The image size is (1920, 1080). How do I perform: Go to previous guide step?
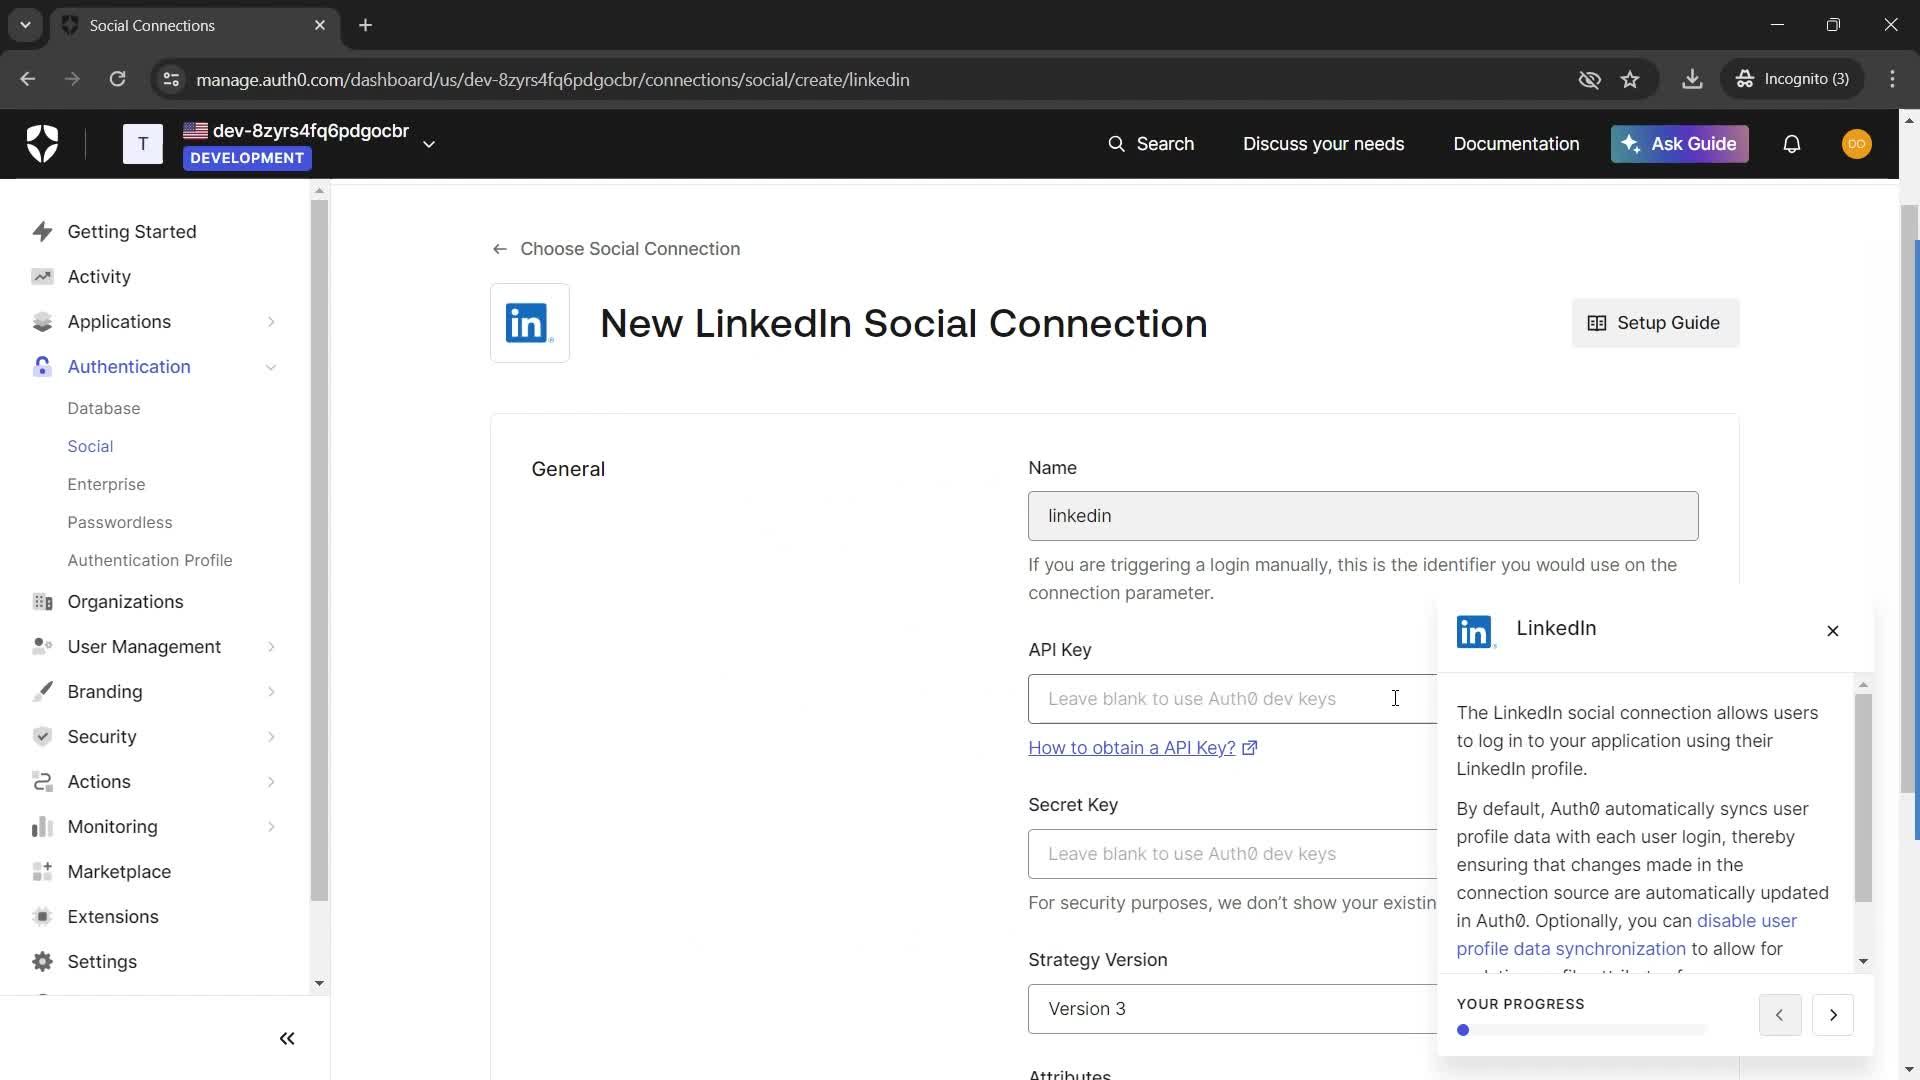point(1780,1015)
